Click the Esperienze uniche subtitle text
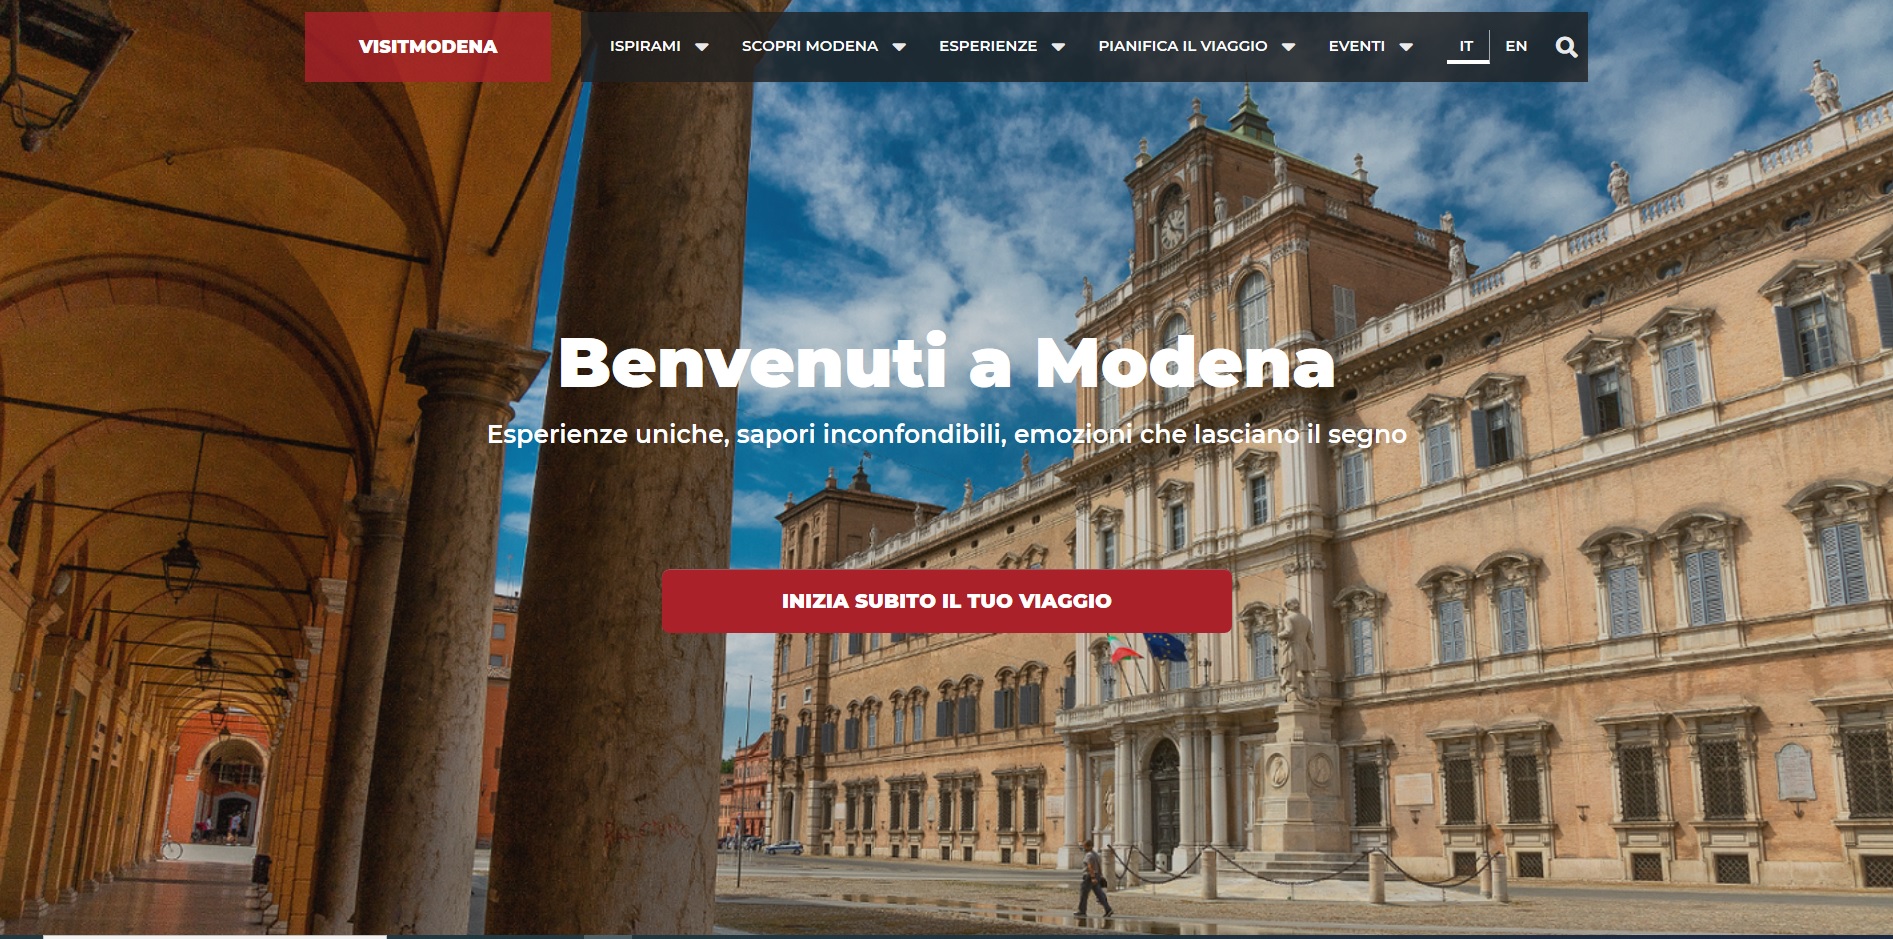 pos(946,434)
